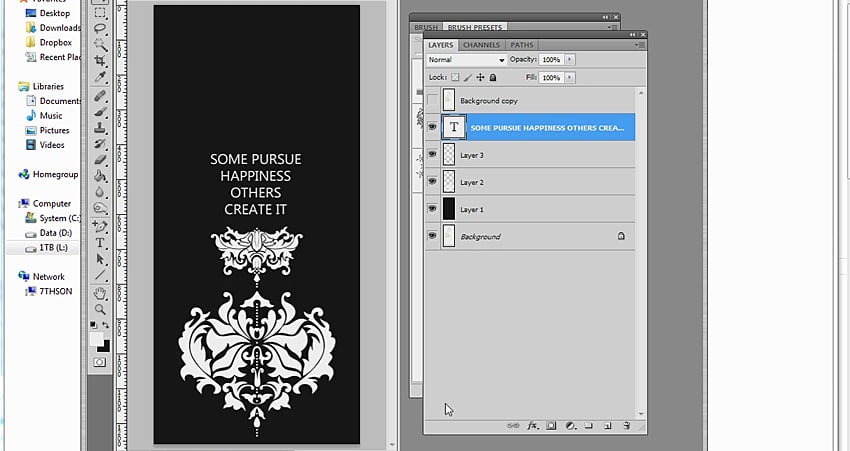Show the Background copy layer
The height and width of the screenshot is (451, 850).
coord(432,100)
